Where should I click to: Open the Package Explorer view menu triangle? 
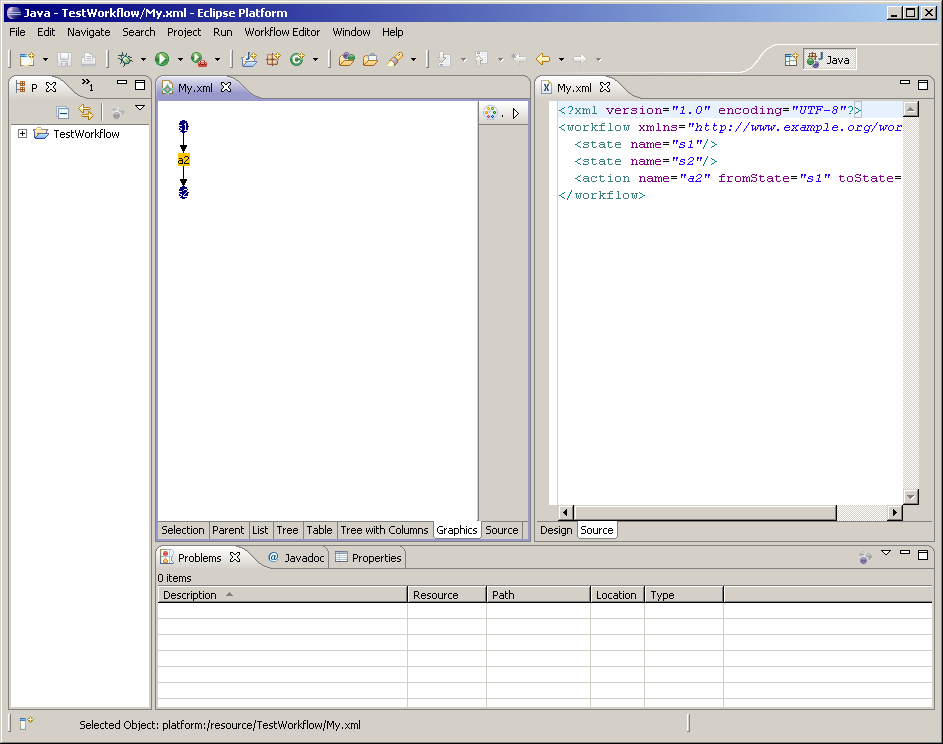pos(140,108)
